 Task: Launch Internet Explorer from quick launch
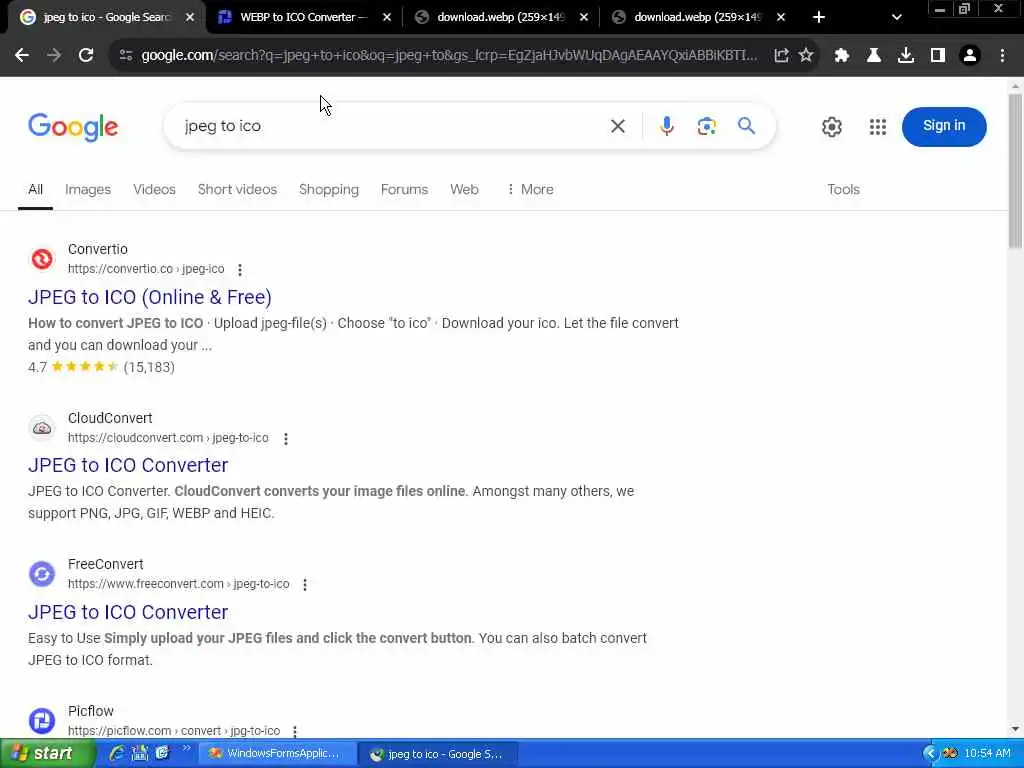coord(117,754)
